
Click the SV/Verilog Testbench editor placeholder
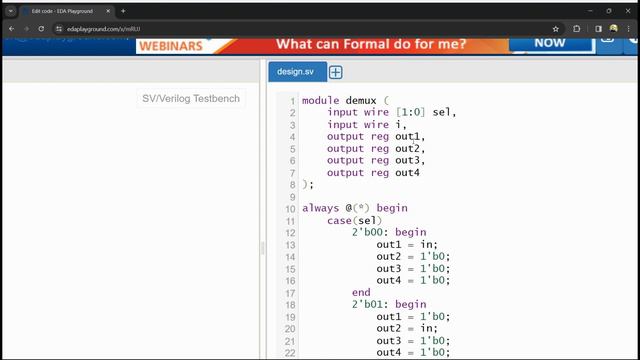point(191,98)
